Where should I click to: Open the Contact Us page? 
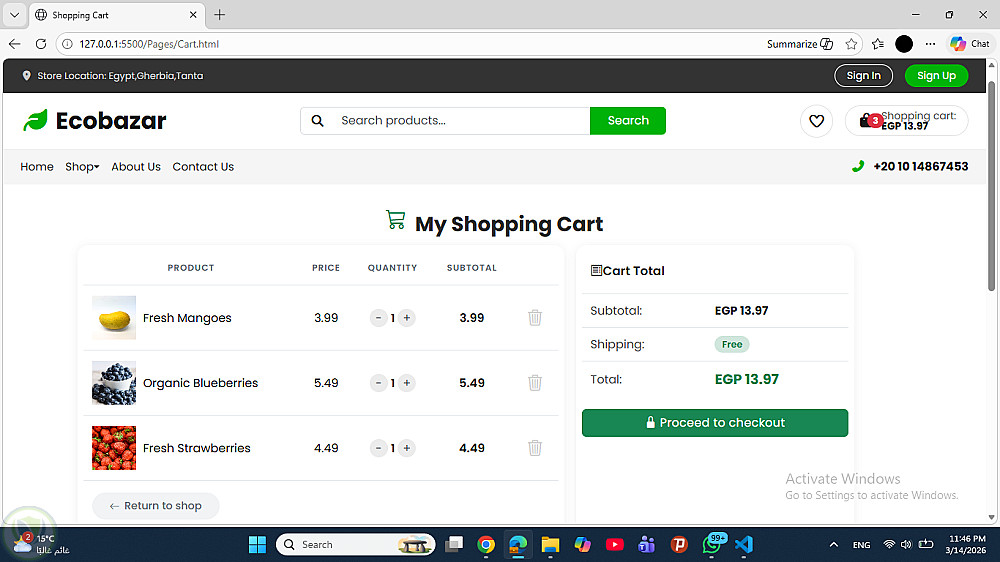coord(203,166)
